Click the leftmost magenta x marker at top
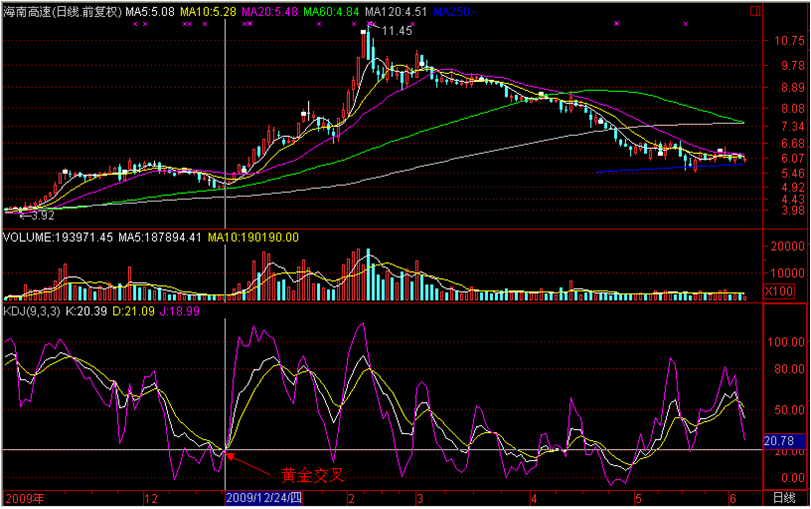Viewport: 811px width, 509px height. coord(133,23)
